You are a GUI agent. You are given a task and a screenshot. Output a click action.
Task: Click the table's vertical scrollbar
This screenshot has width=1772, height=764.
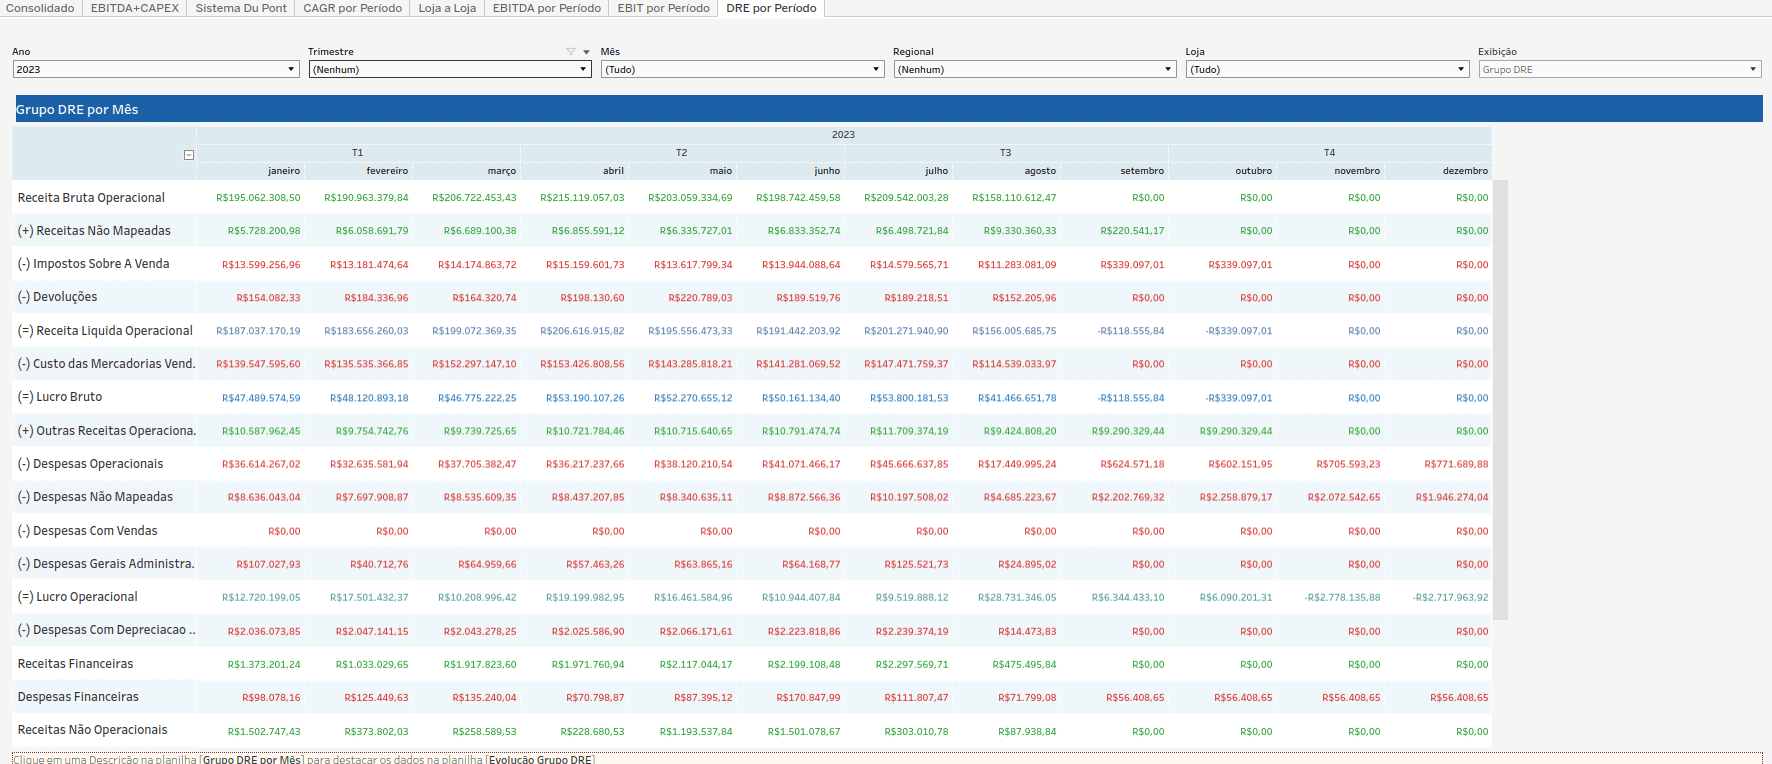pos(1500,400)
